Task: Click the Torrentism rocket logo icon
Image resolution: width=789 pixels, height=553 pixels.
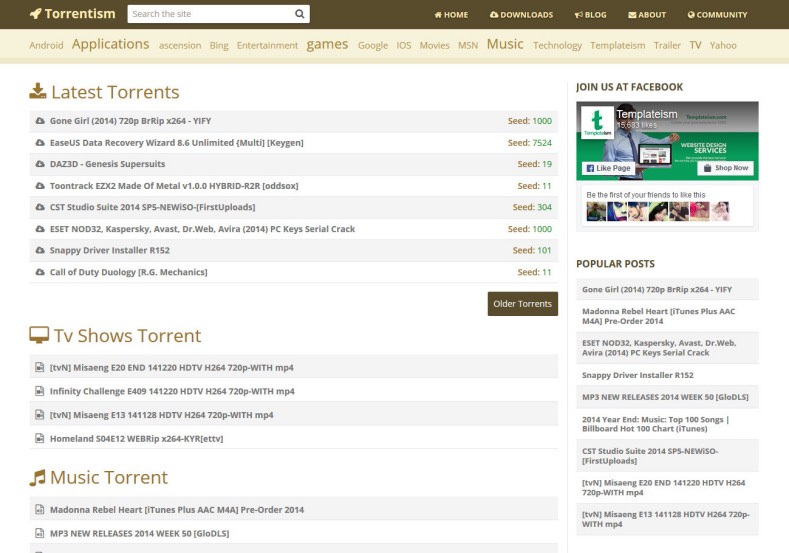Action: click(36, 14)
